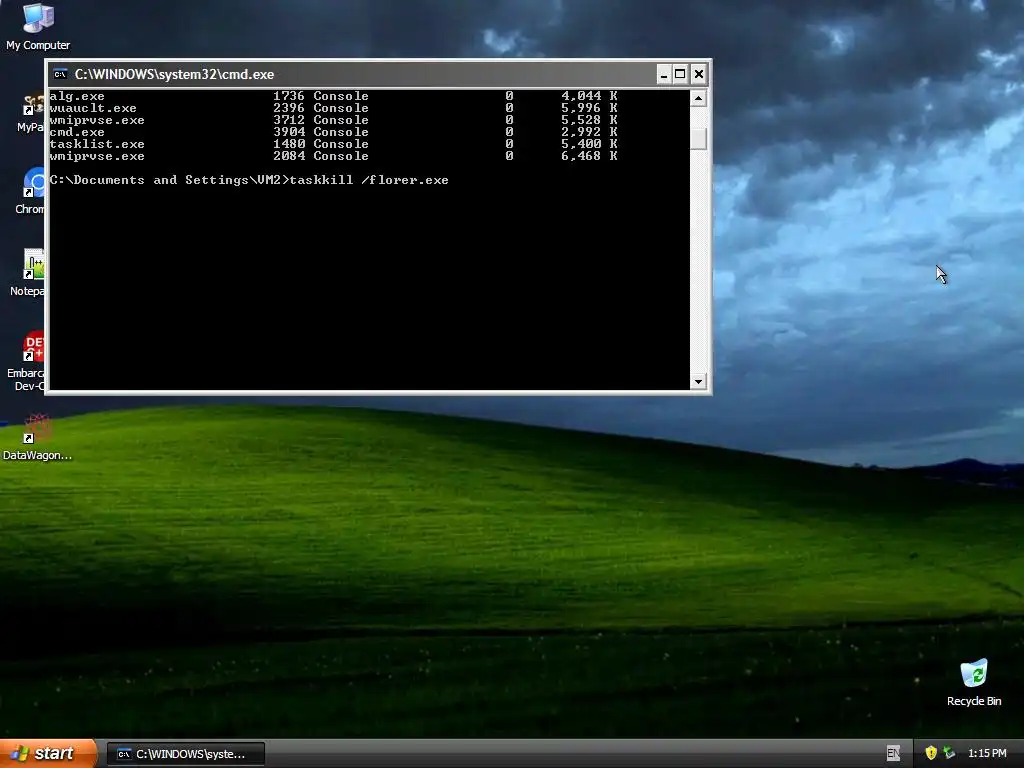The width and height of the screenshot is (1024, 768).
Task: Click the Start button
Action: pyautogui.click(x=47, y=753)
